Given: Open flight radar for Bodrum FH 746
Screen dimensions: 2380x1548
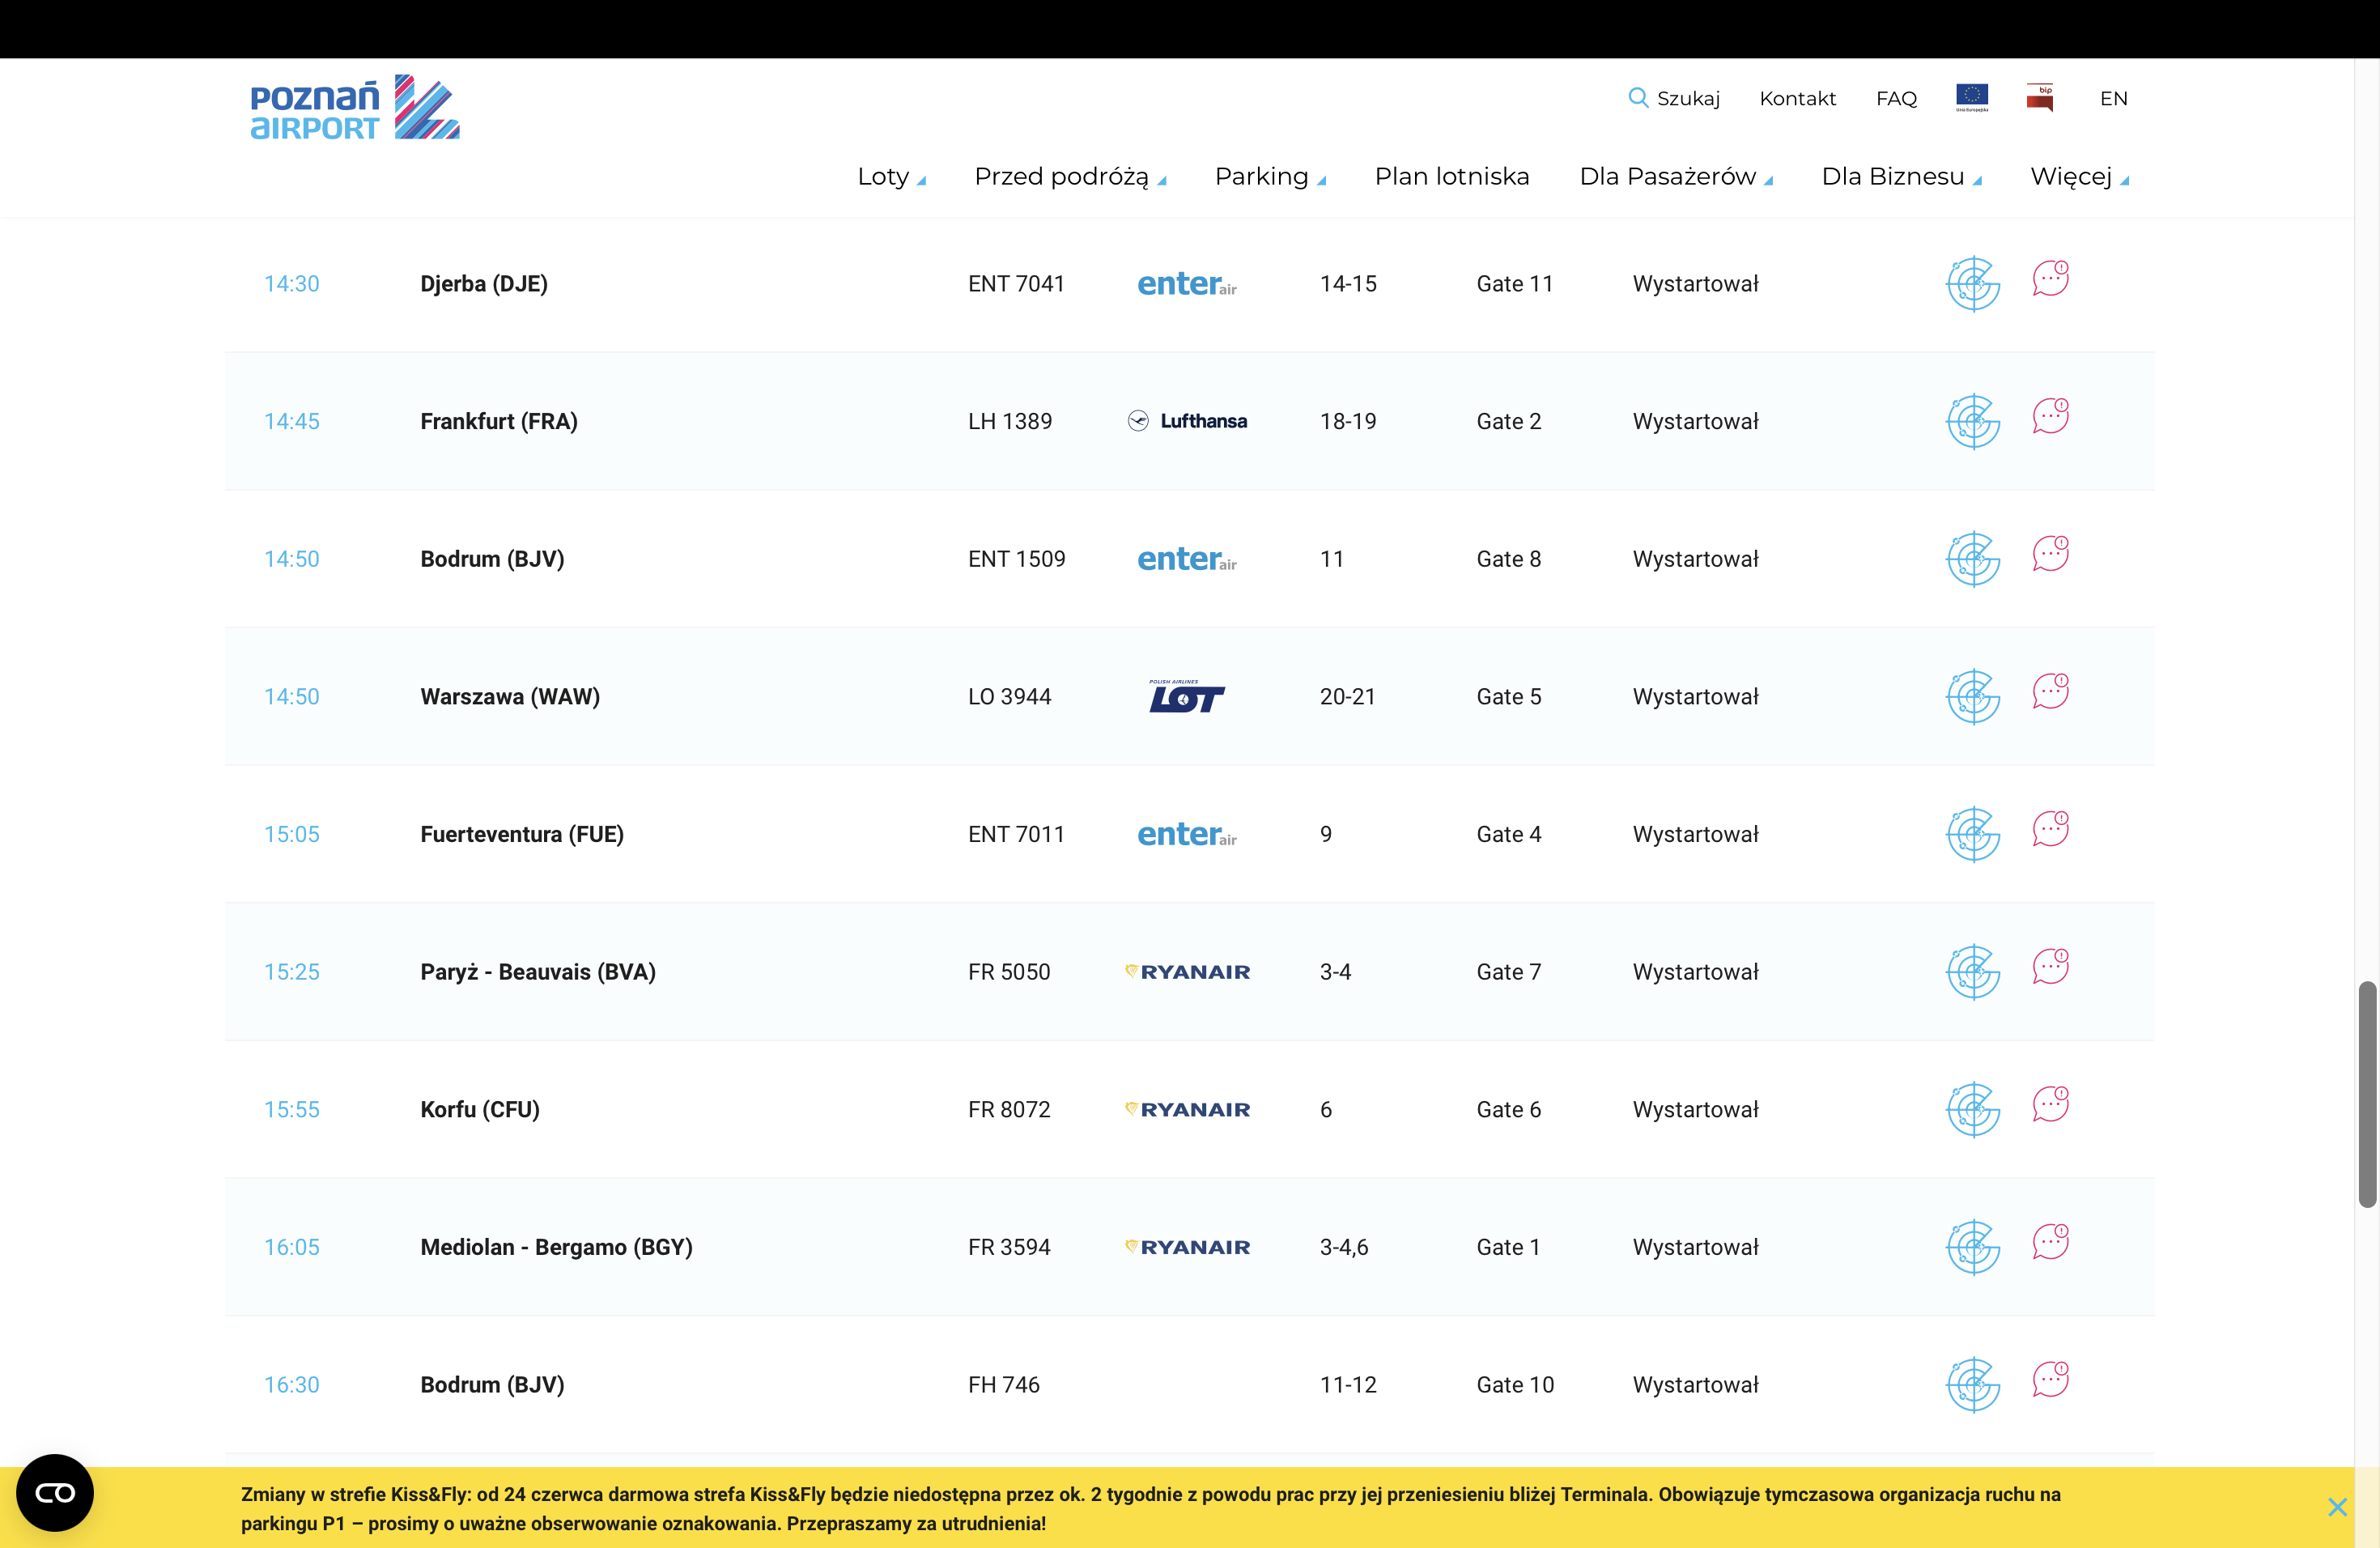Looking at the screenshot, I should click(x=1972, y=1385).
